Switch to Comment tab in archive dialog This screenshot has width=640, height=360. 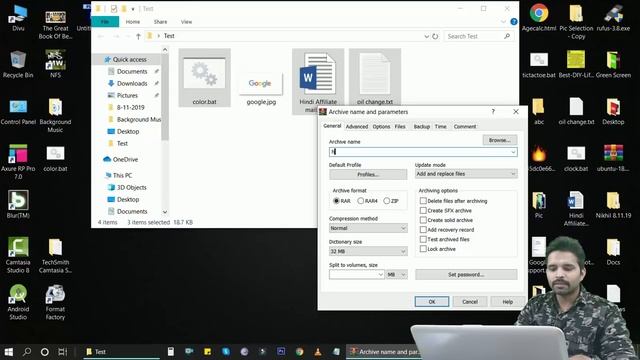pyautogui.click(x=465, y=127)
